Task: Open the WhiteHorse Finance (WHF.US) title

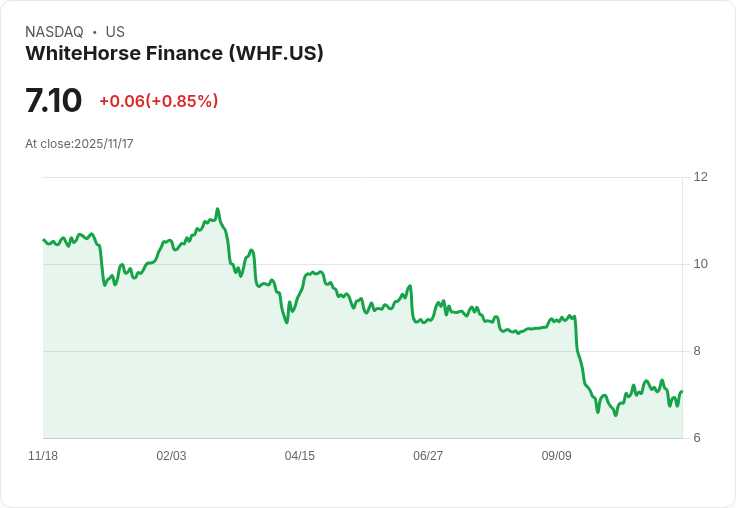Action: 174,54
